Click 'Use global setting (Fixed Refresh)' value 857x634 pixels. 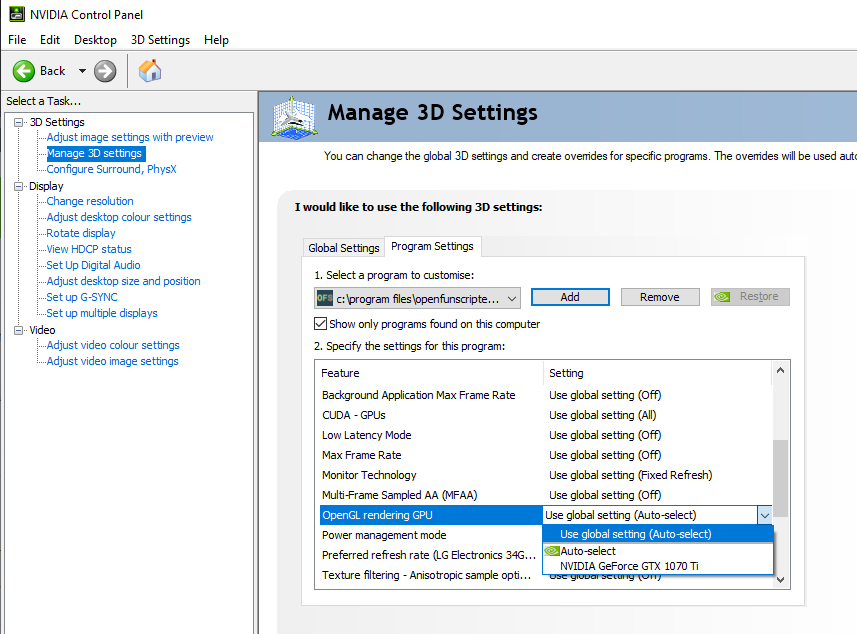click(x=631, y=476)
